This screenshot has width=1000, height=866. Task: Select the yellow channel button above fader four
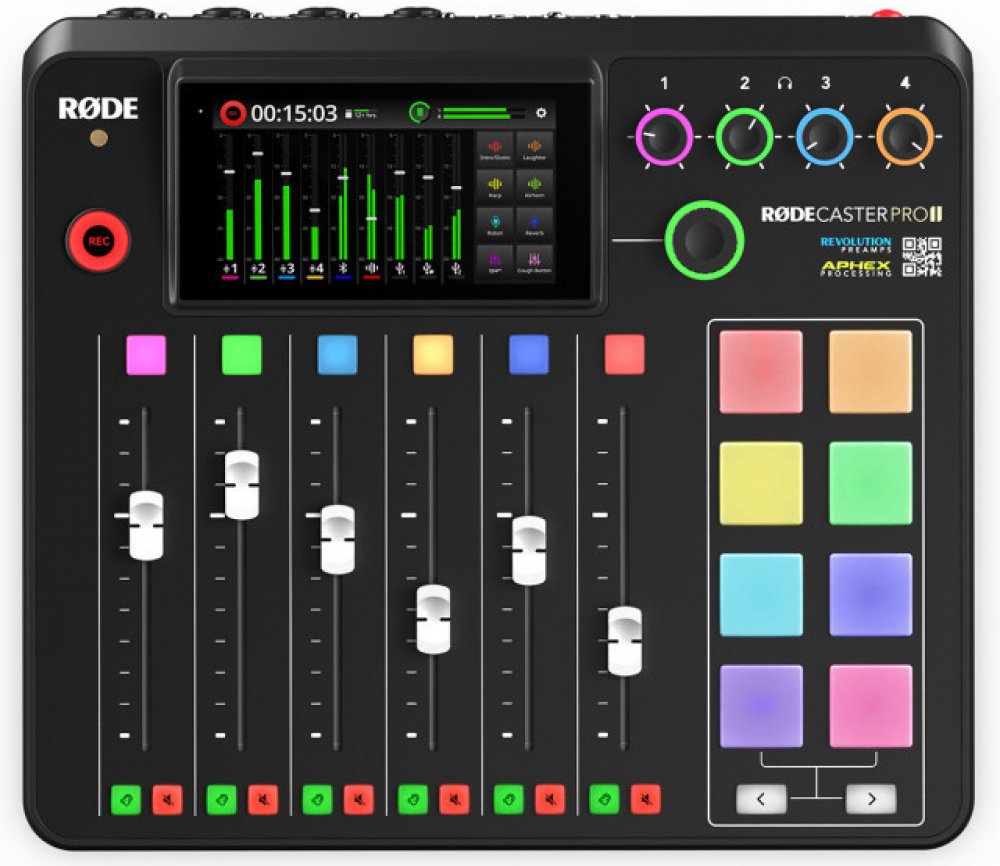click(x=433, y=355)
